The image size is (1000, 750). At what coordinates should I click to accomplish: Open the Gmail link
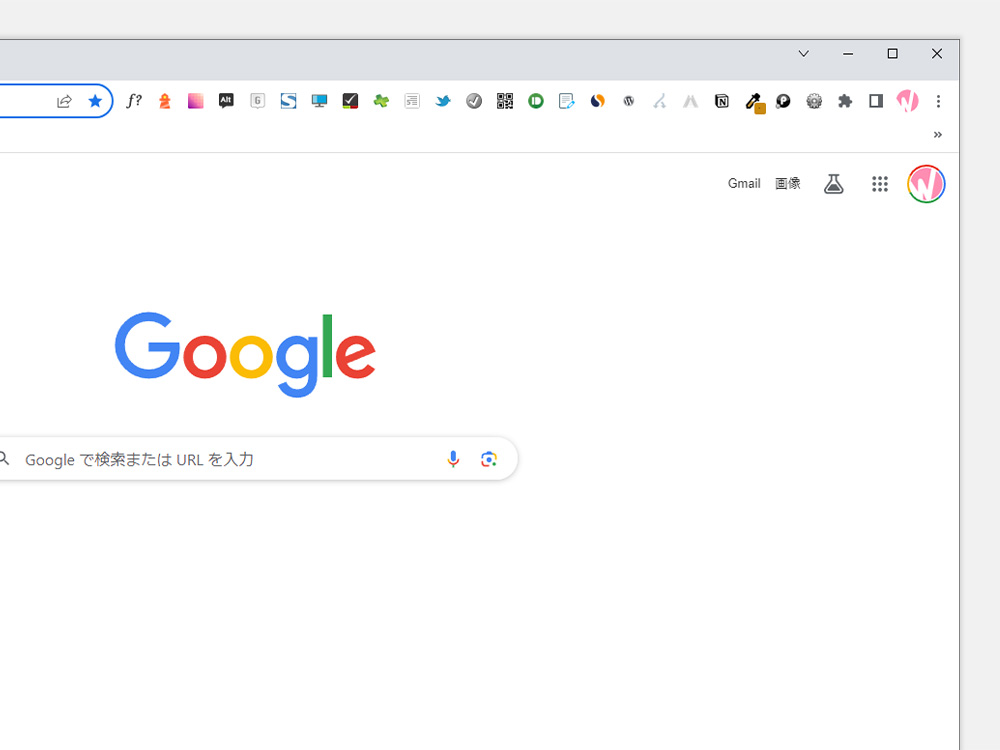pyautogui.click(x=744, y=184)
